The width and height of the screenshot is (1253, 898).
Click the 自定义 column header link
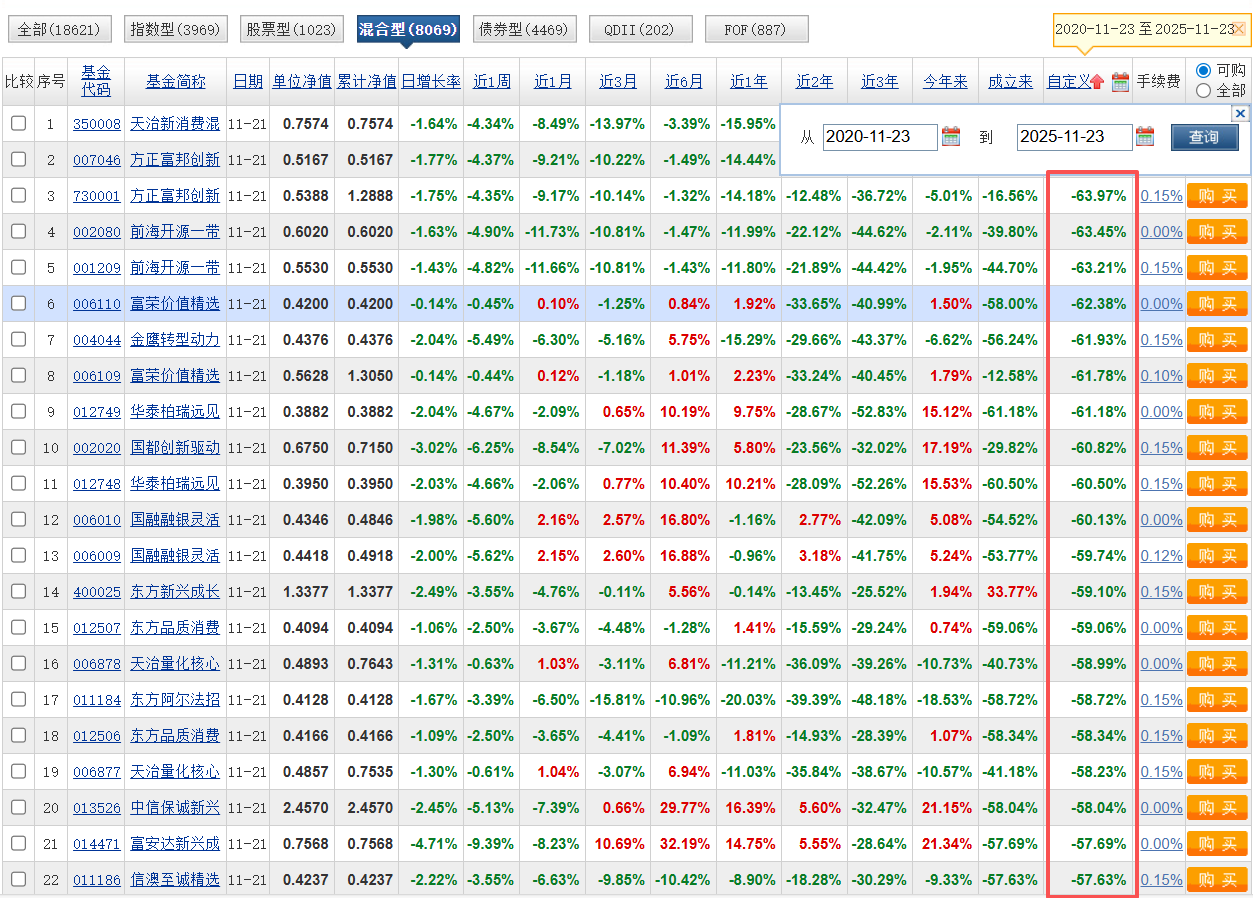[1068, 81]
